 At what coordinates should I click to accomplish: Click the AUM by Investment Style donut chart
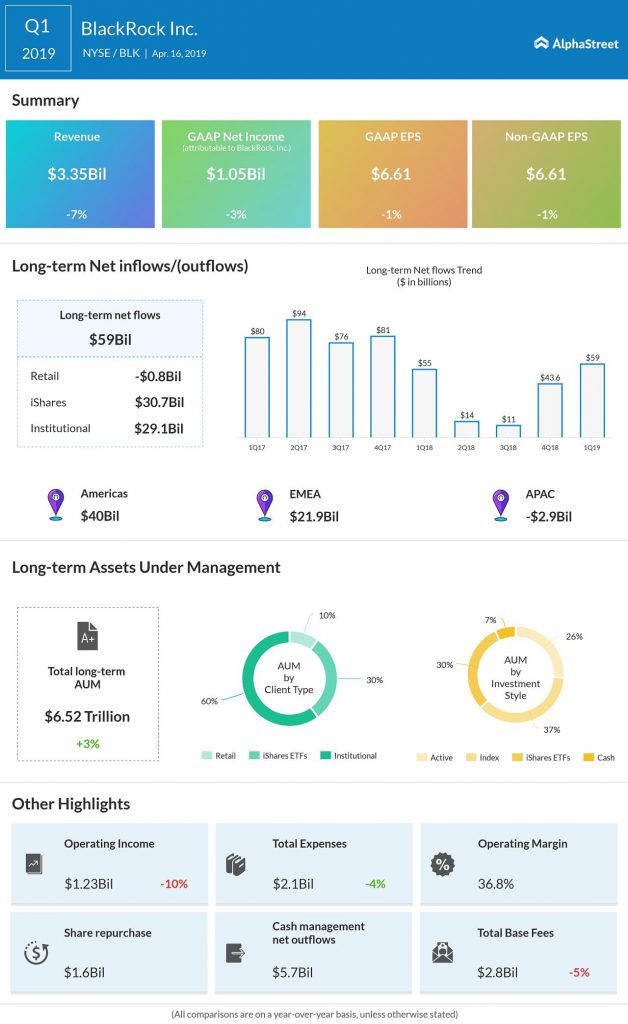pyautogui.click(x=516, y=675)
